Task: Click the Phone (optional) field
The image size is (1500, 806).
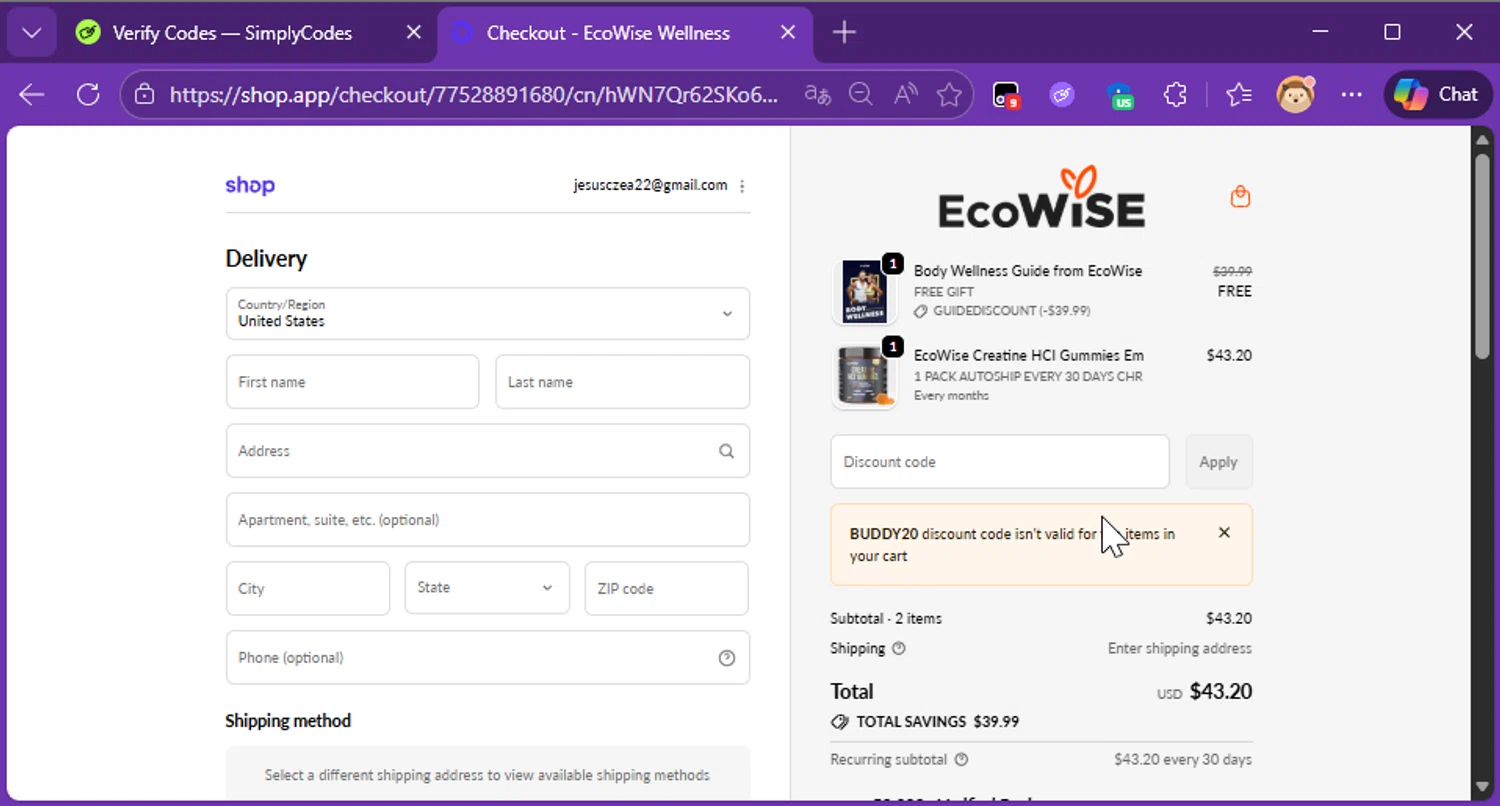Action: click(x=488, y=658)
